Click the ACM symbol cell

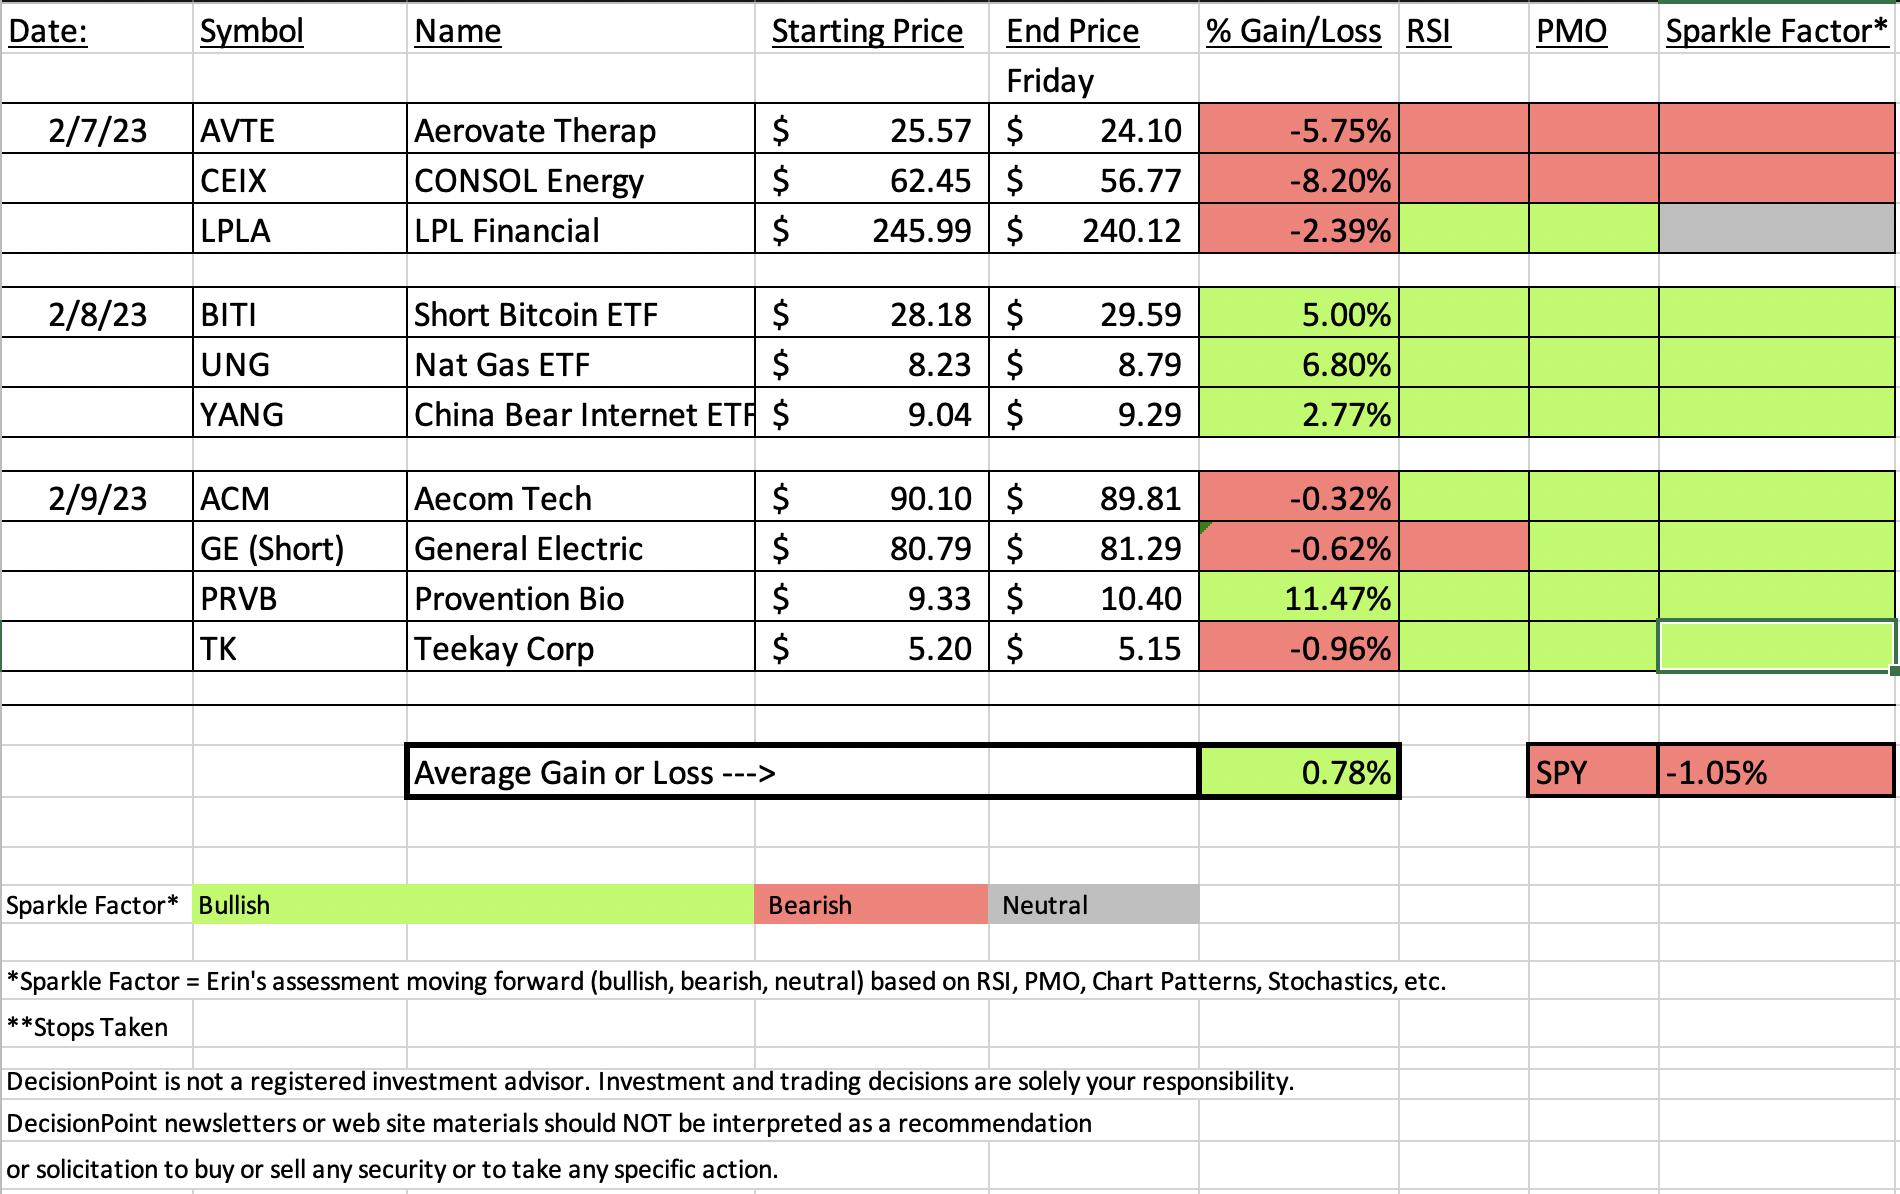(x=299, y=497)
